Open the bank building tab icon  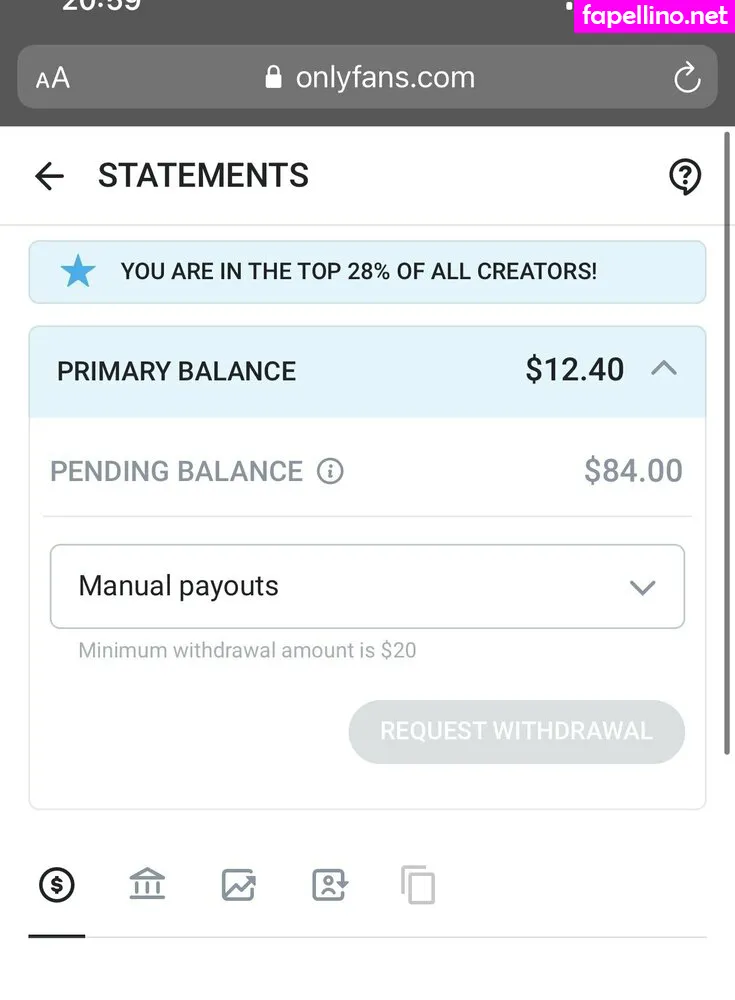coord(147,884)
